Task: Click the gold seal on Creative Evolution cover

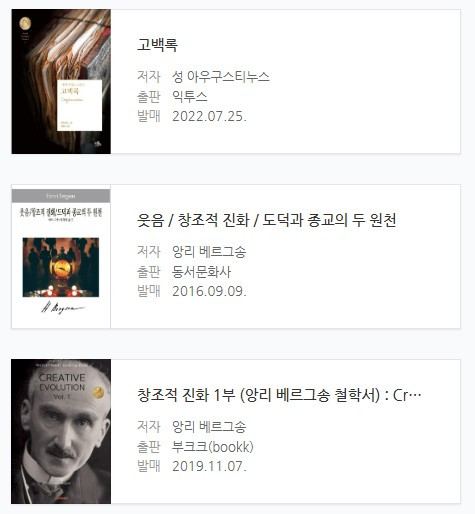Action: (x=98, y=392)
